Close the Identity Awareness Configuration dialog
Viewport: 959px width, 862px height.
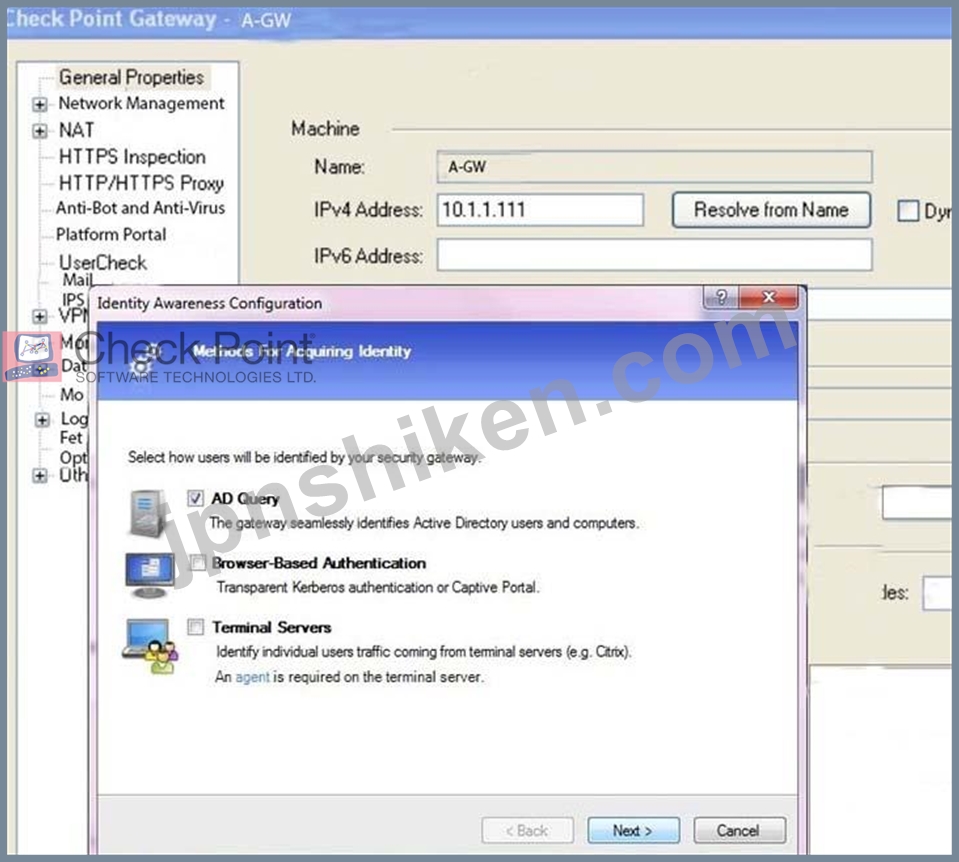click(769, 297)
